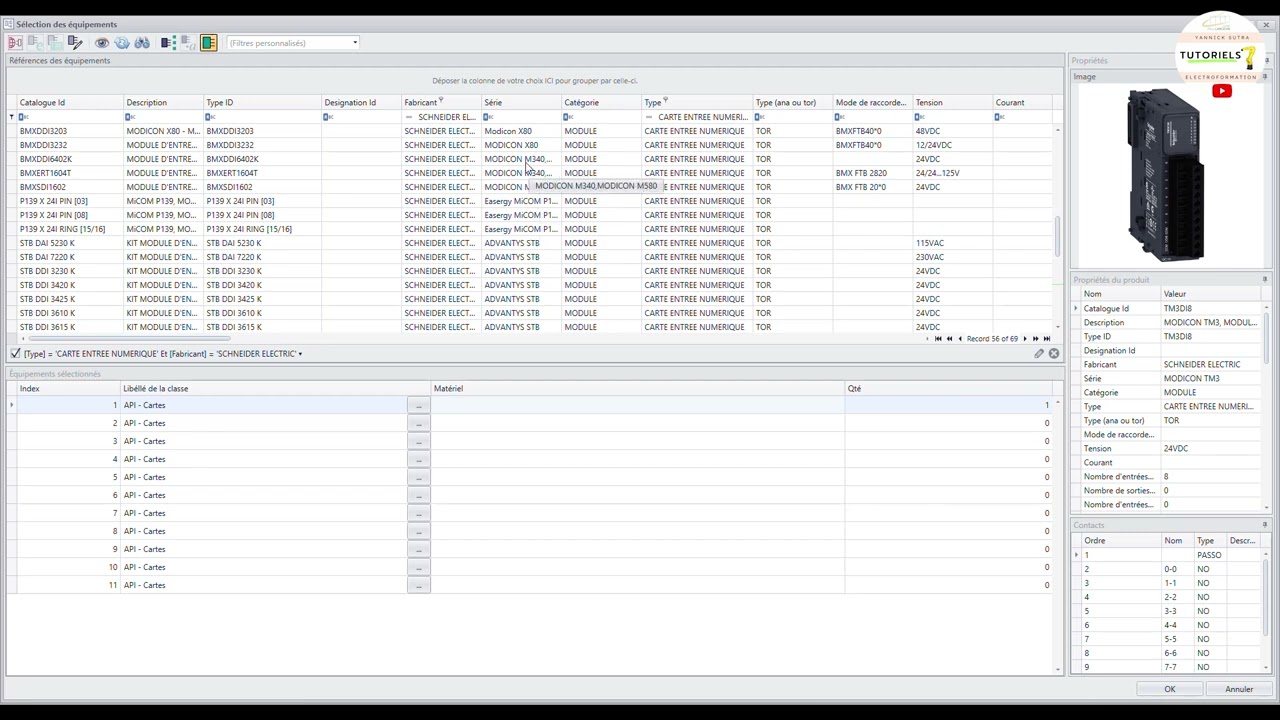Go to last record navigator button
Viewport: 1280px width, 720px height.
[1047, 339]
